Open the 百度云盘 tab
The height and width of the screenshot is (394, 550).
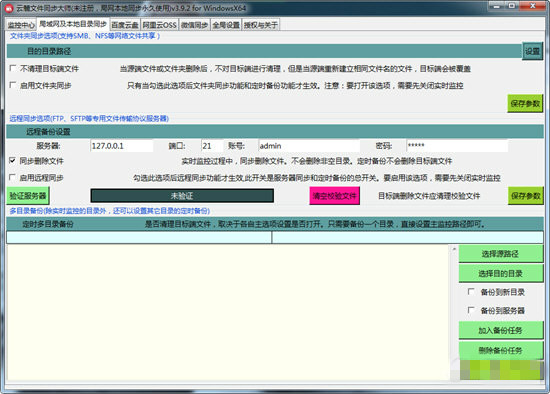pyautogui.click(x=125, y=25)
